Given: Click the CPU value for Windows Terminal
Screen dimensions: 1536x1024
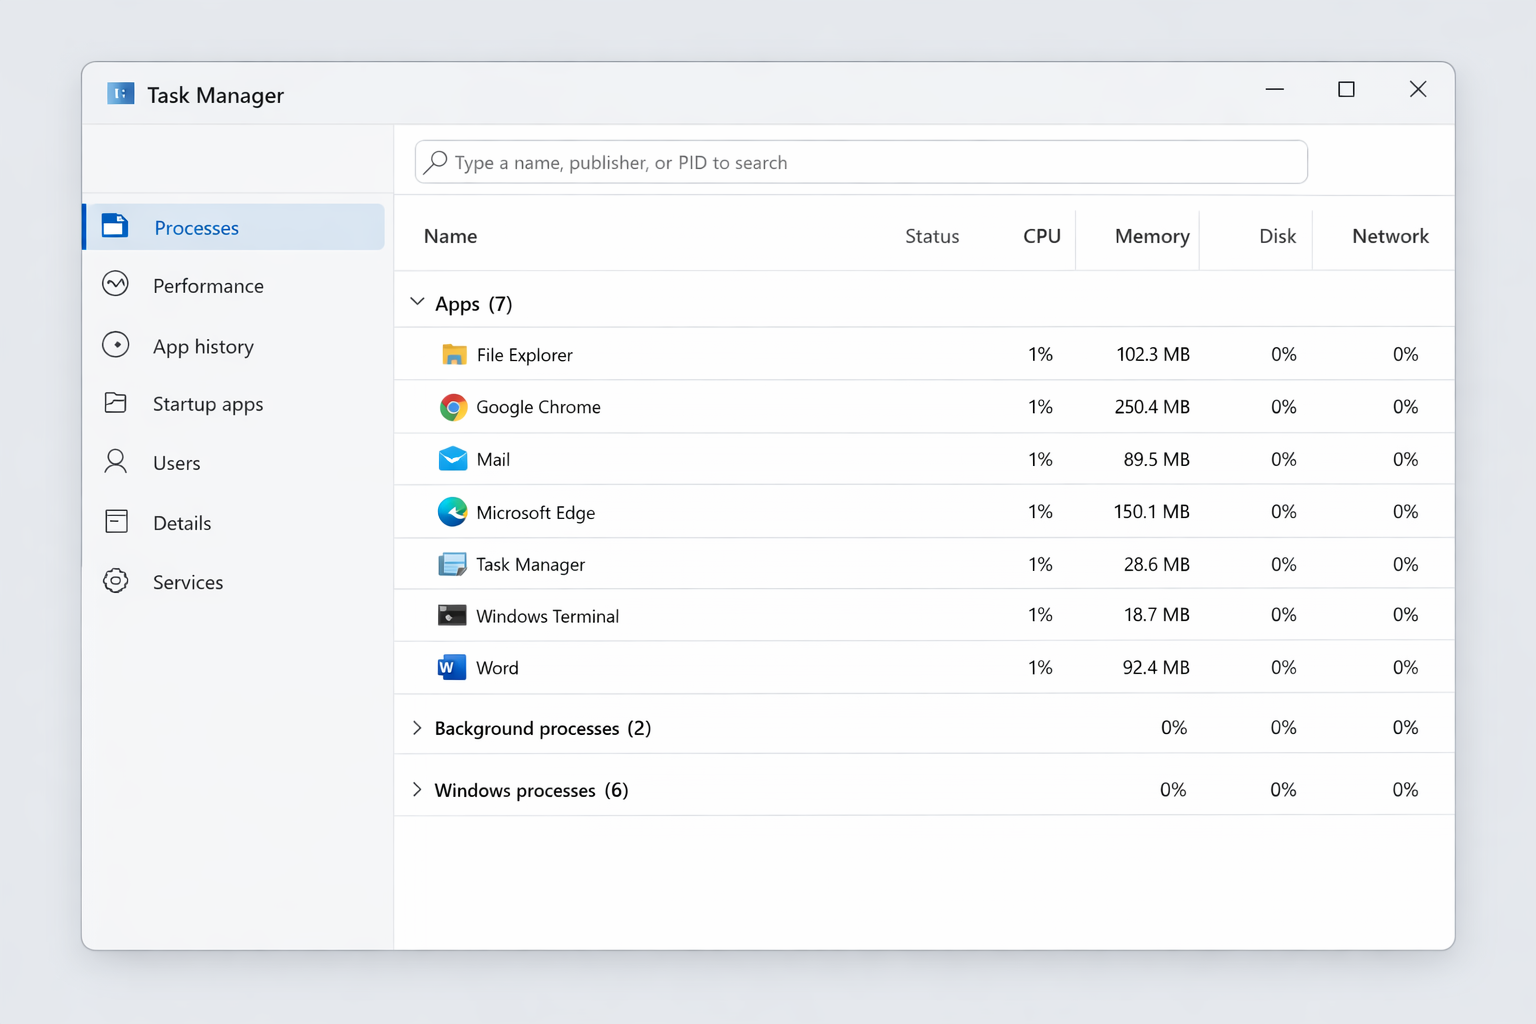Looking at the screenshot, I should [1040, 614].
